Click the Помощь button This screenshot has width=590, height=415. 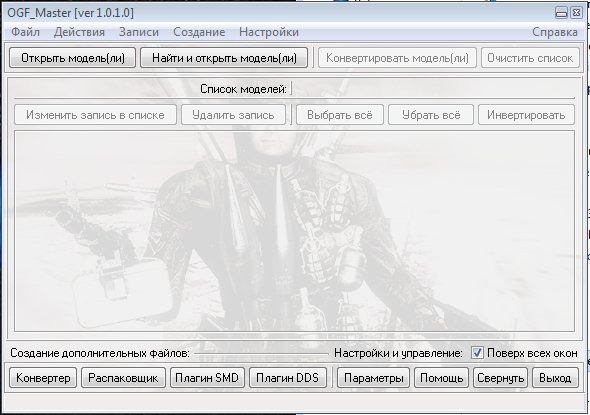click(441, 378)
